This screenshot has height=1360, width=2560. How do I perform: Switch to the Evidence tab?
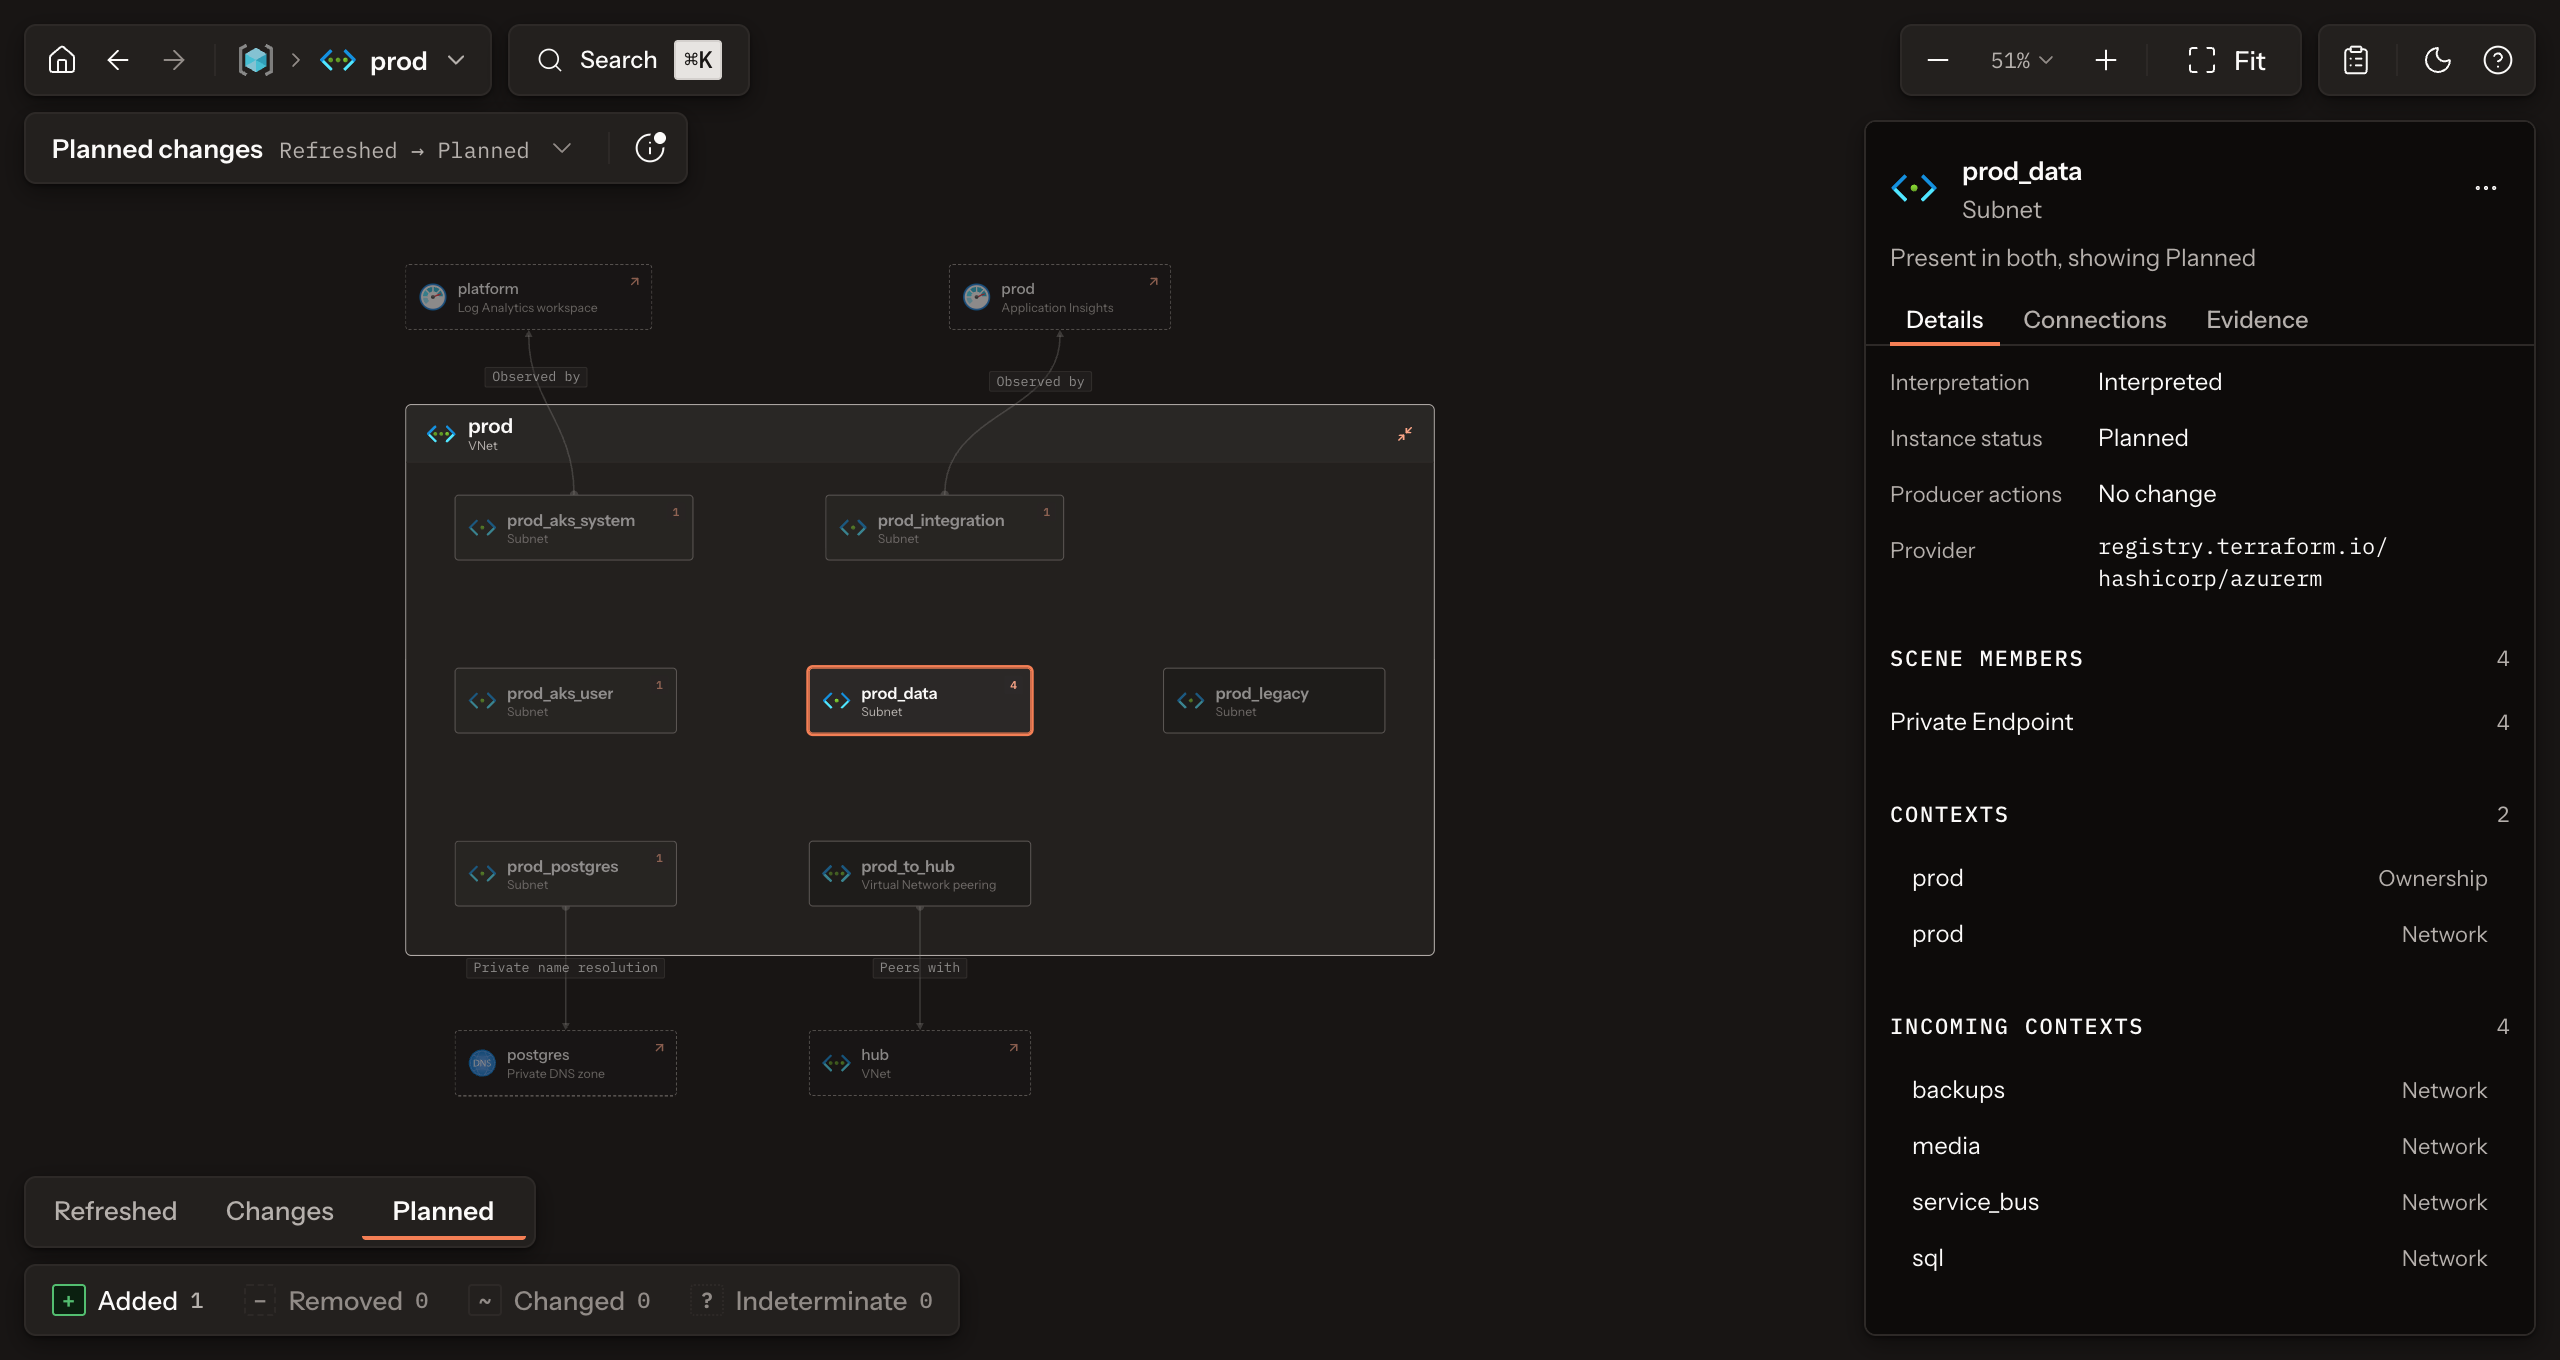pyautogui.click(x=2257, y=320)
